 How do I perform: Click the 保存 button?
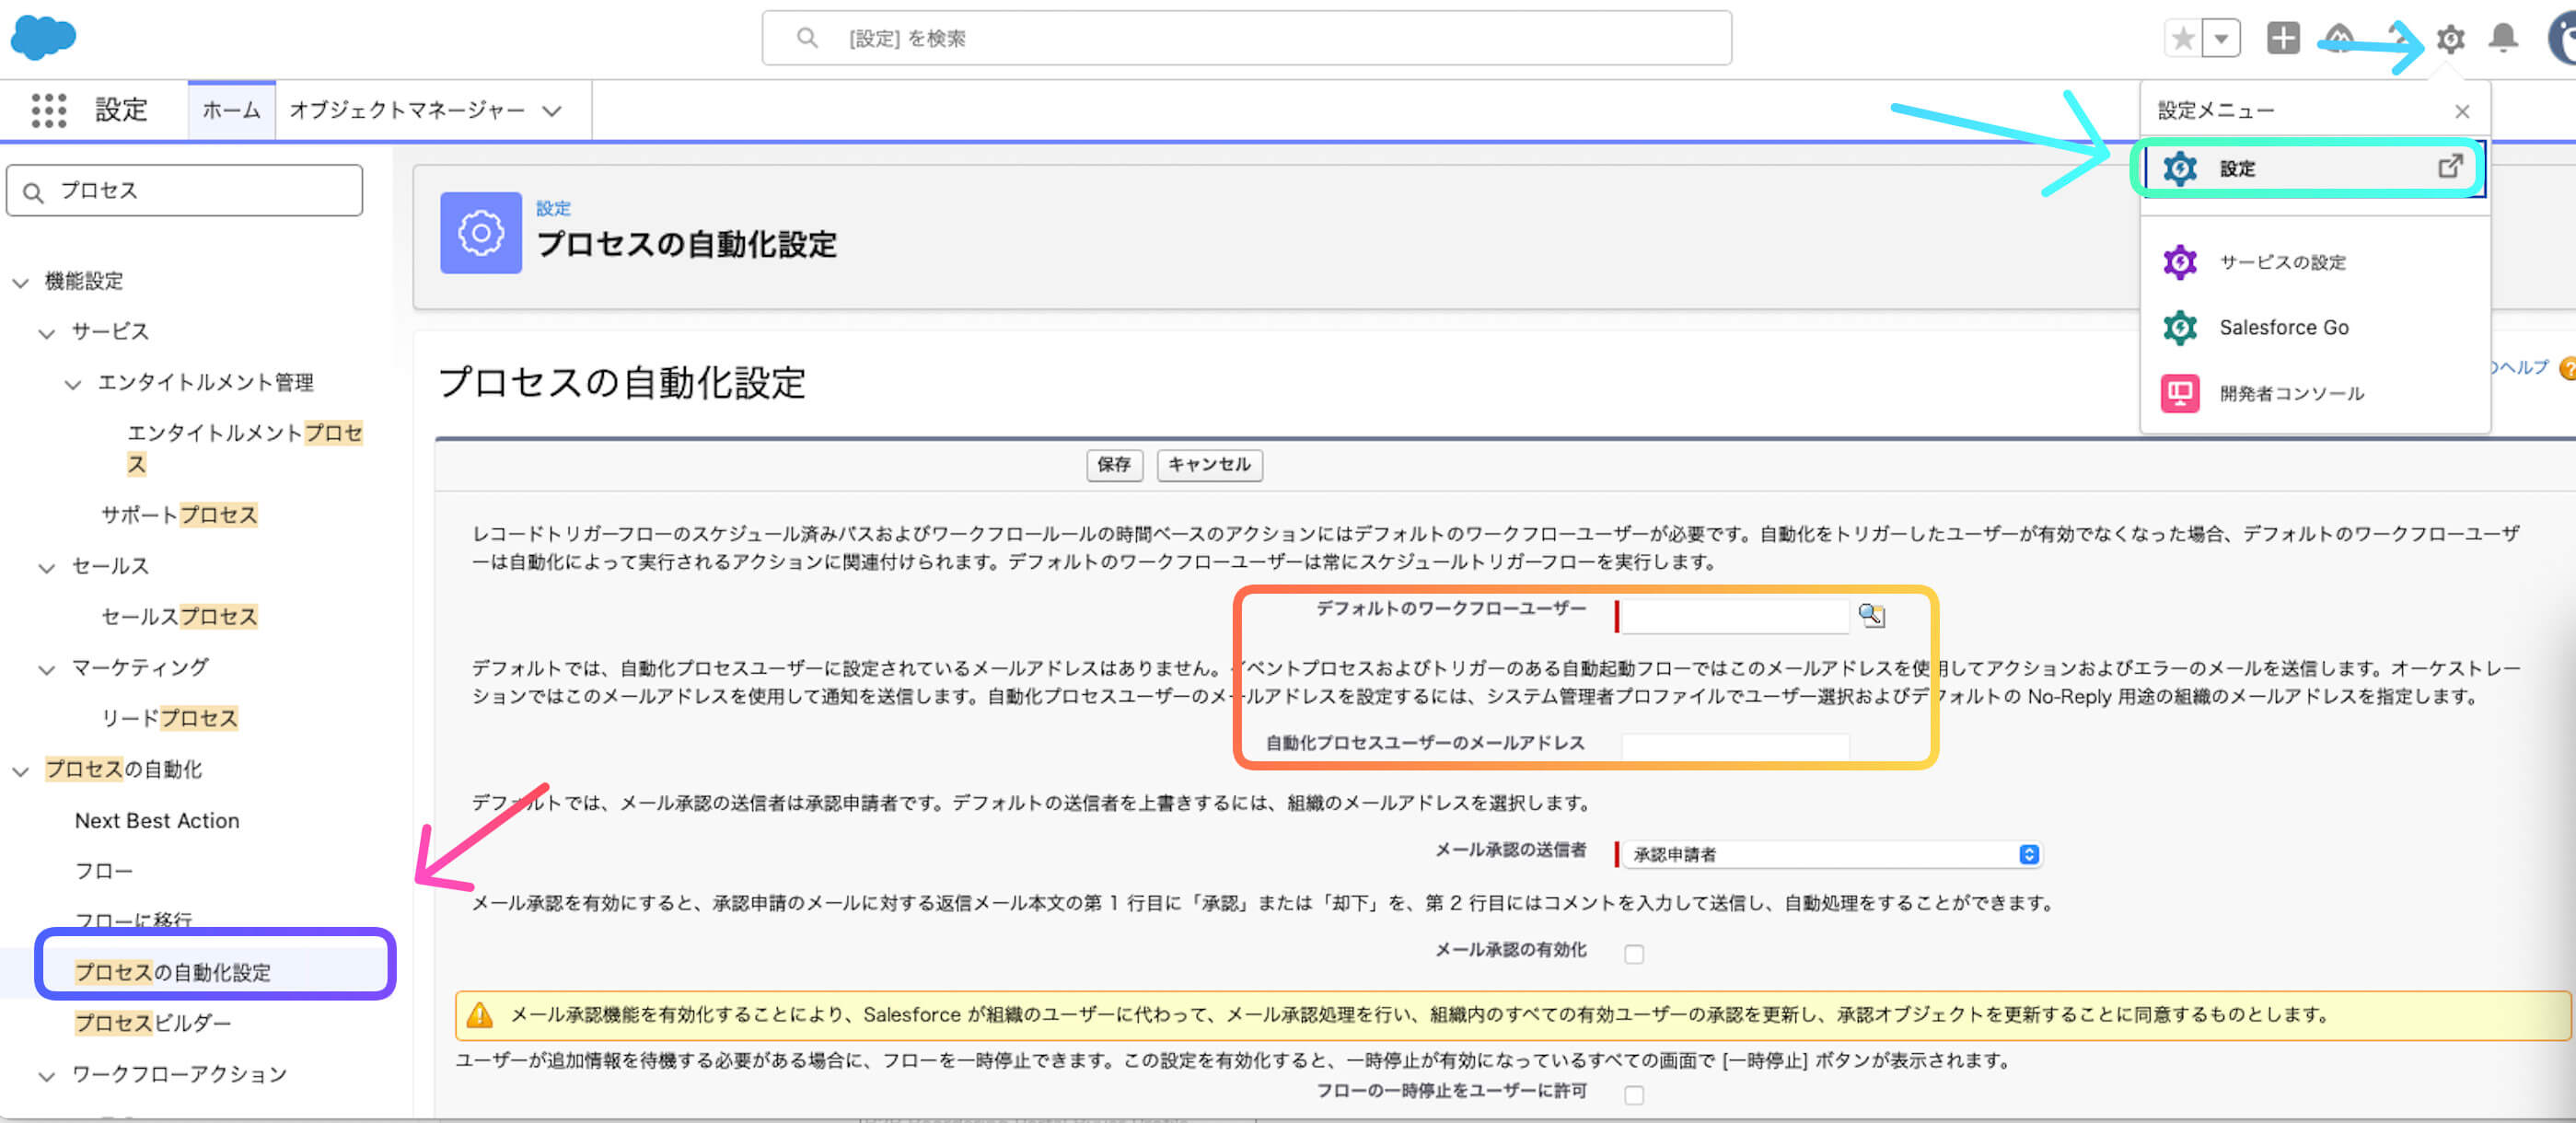1114,465
